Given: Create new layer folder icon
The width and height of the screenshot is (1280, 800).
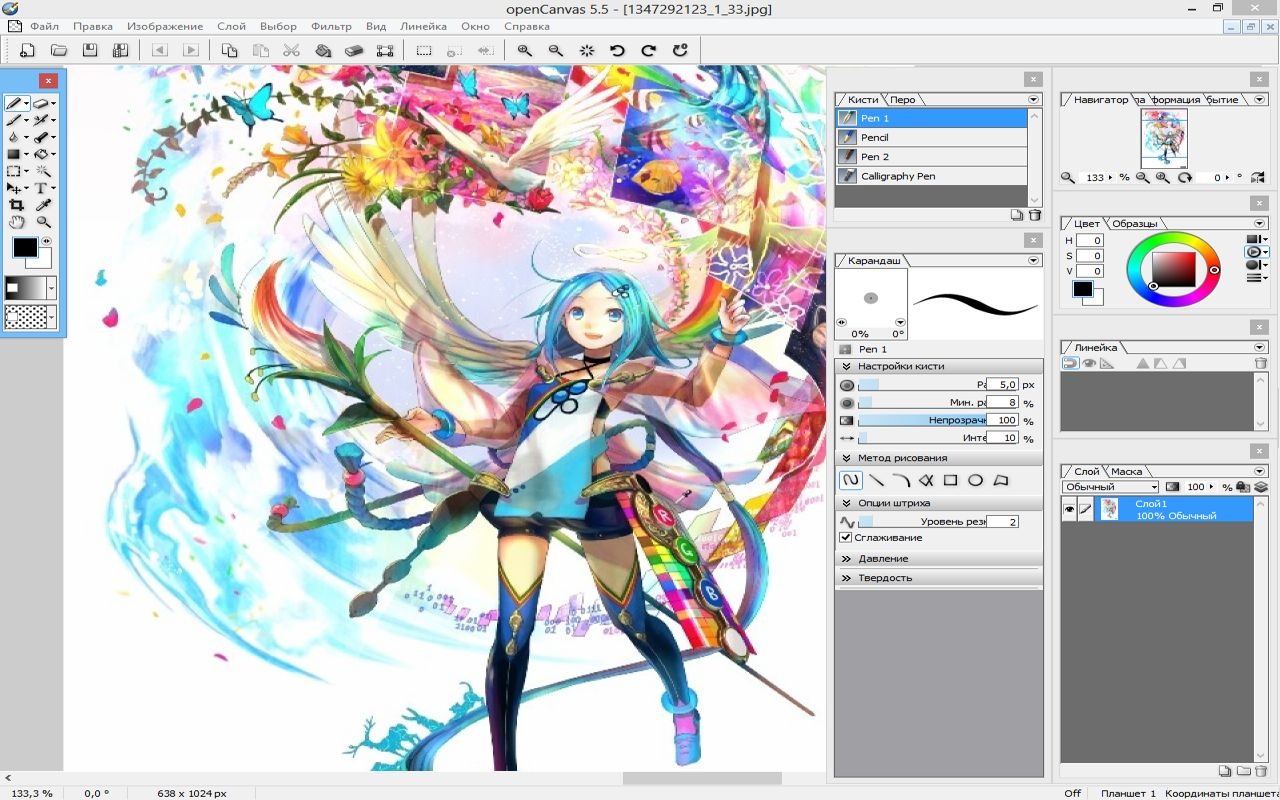Looking at the screenshot, I should click(1243, 771).
